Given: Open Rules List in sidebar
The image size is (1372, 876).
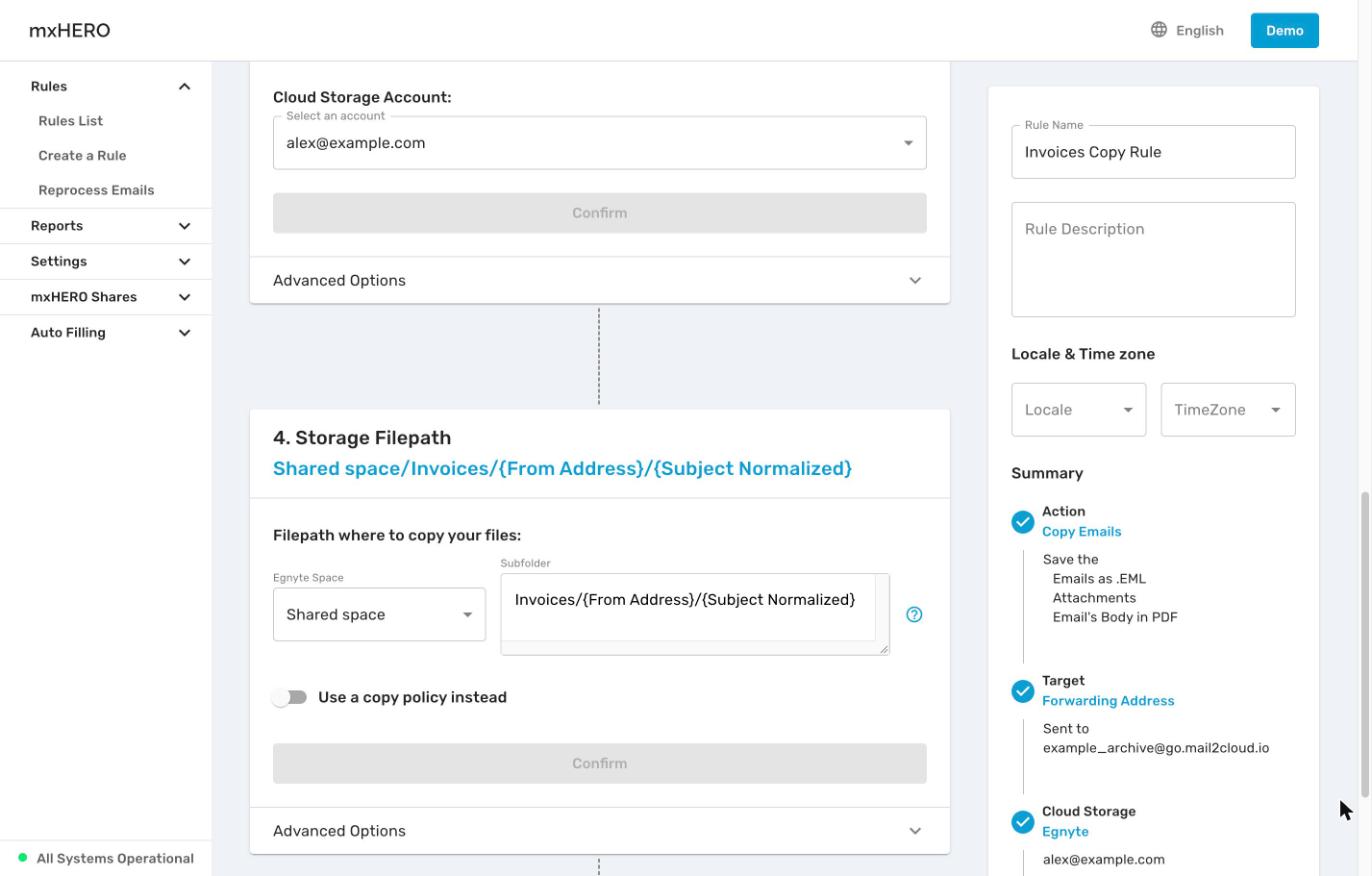Looking at the screenshot, I should 71,121.
